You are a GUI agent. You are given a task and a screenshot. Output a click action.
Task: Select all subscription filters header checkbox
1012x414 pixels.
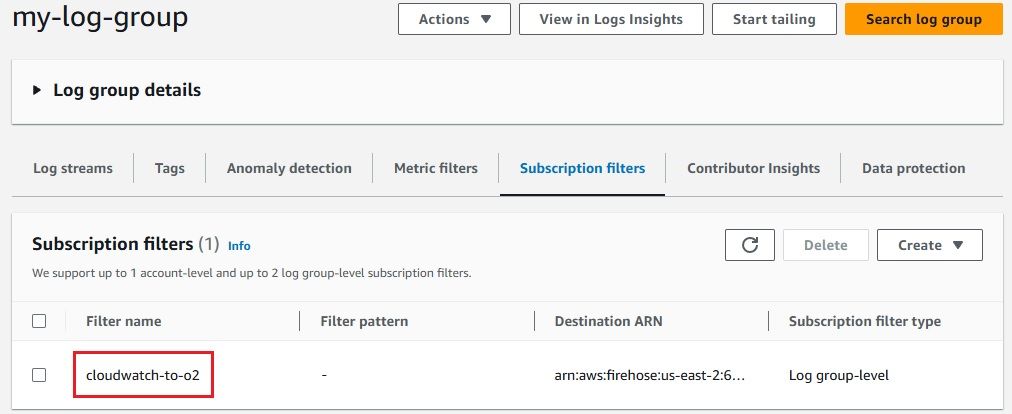tap(39, 321)
